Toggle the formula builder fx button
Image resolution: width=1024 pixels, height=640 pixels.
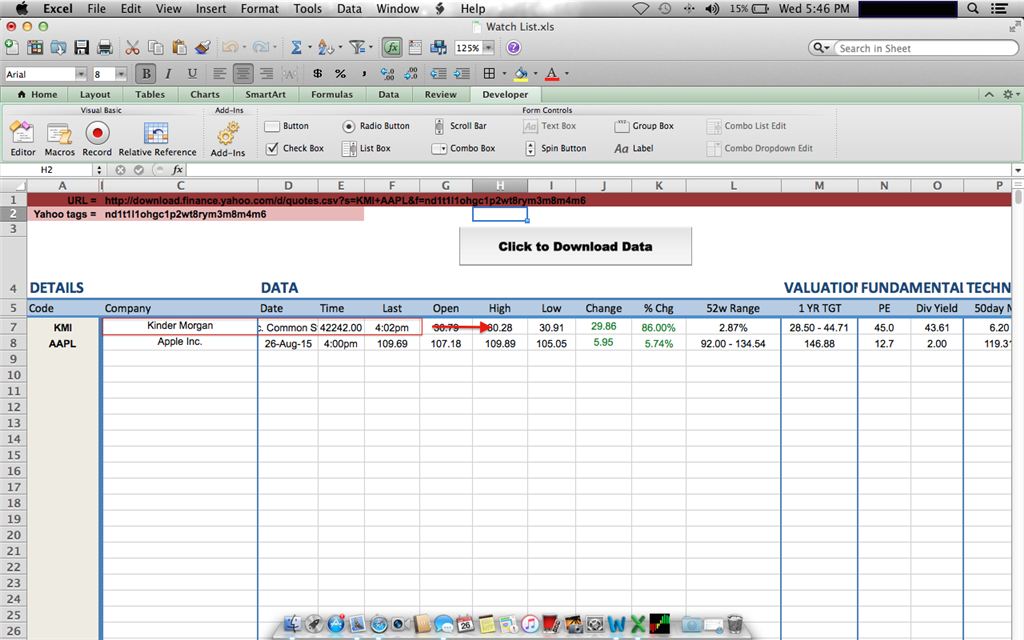pyautogui.click(x=392, y=47)
